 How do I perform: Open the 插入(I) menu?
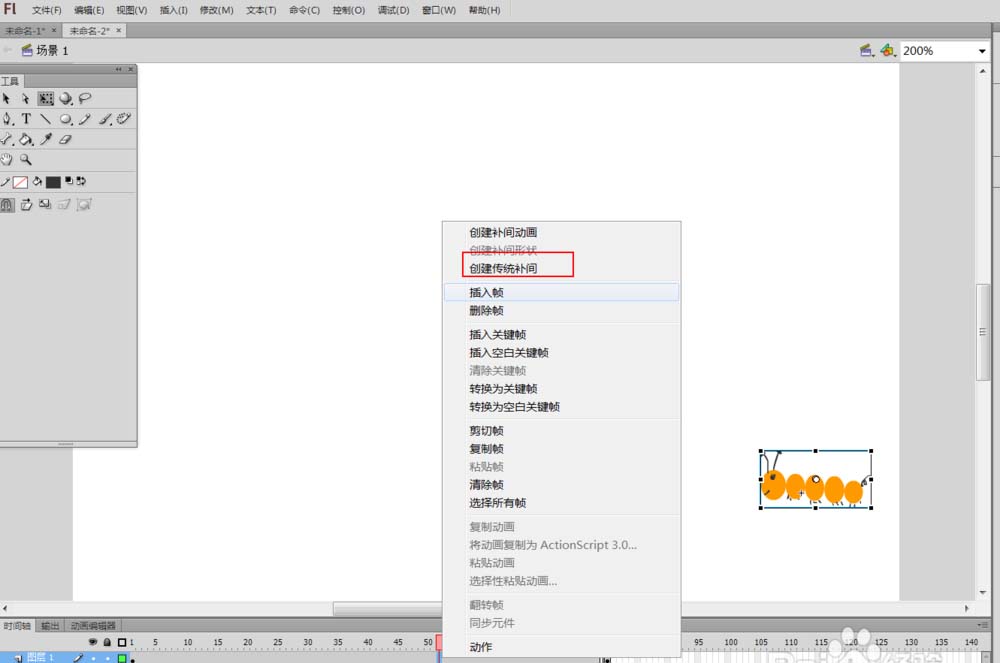coord(173,10)
